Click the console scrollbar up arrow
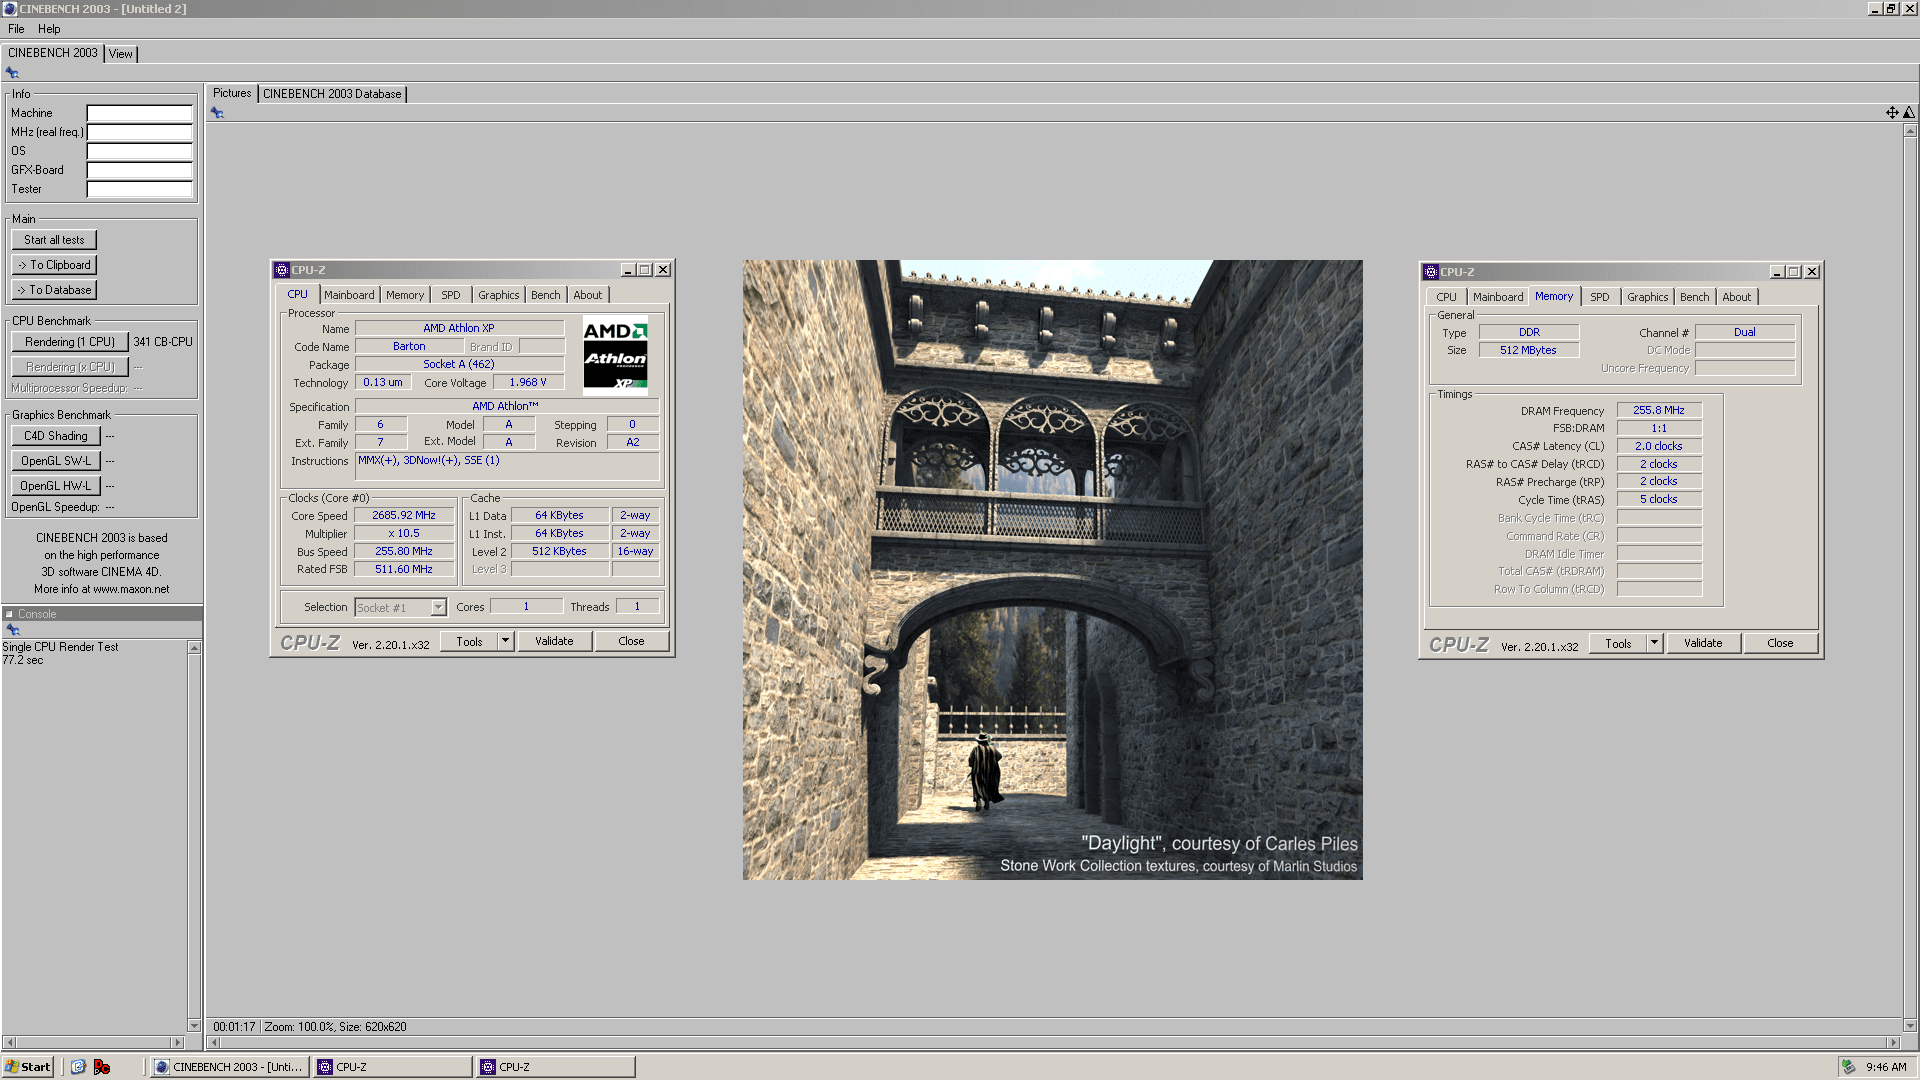 coord(194,648)
